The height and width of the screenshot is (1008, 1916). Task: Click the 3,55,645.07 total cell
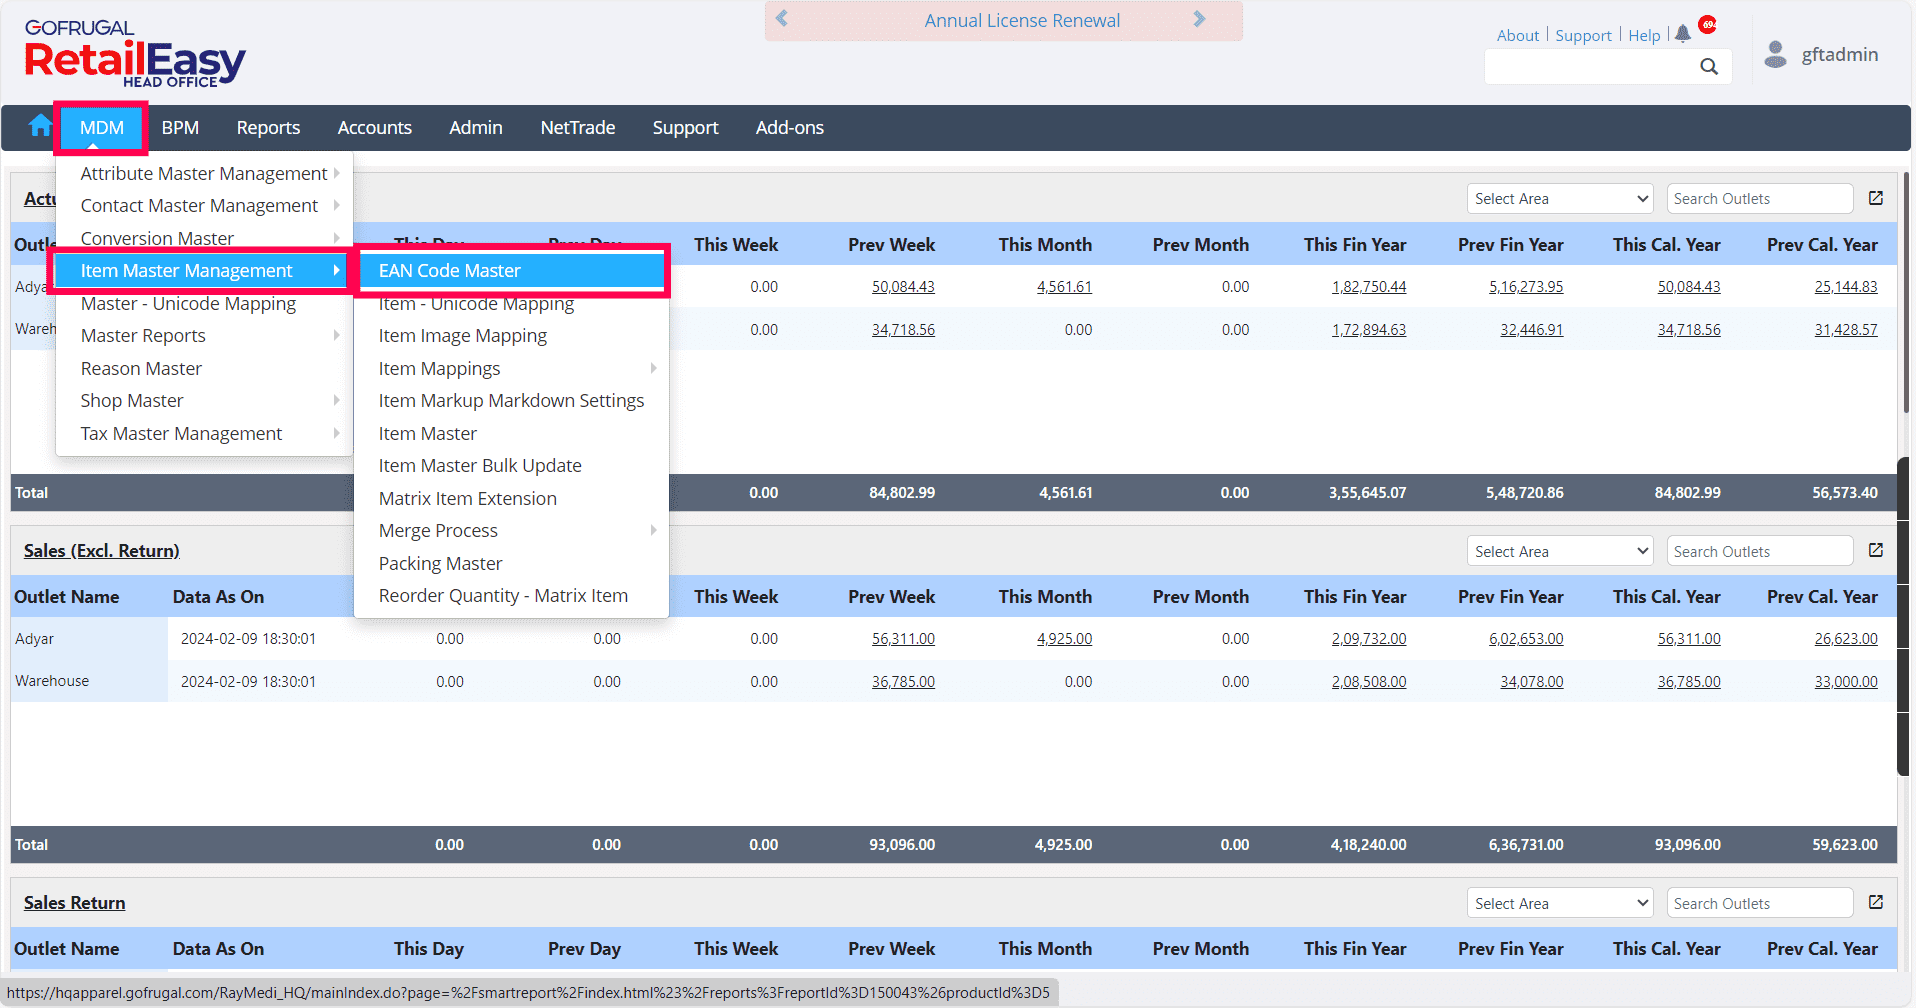1368,492
